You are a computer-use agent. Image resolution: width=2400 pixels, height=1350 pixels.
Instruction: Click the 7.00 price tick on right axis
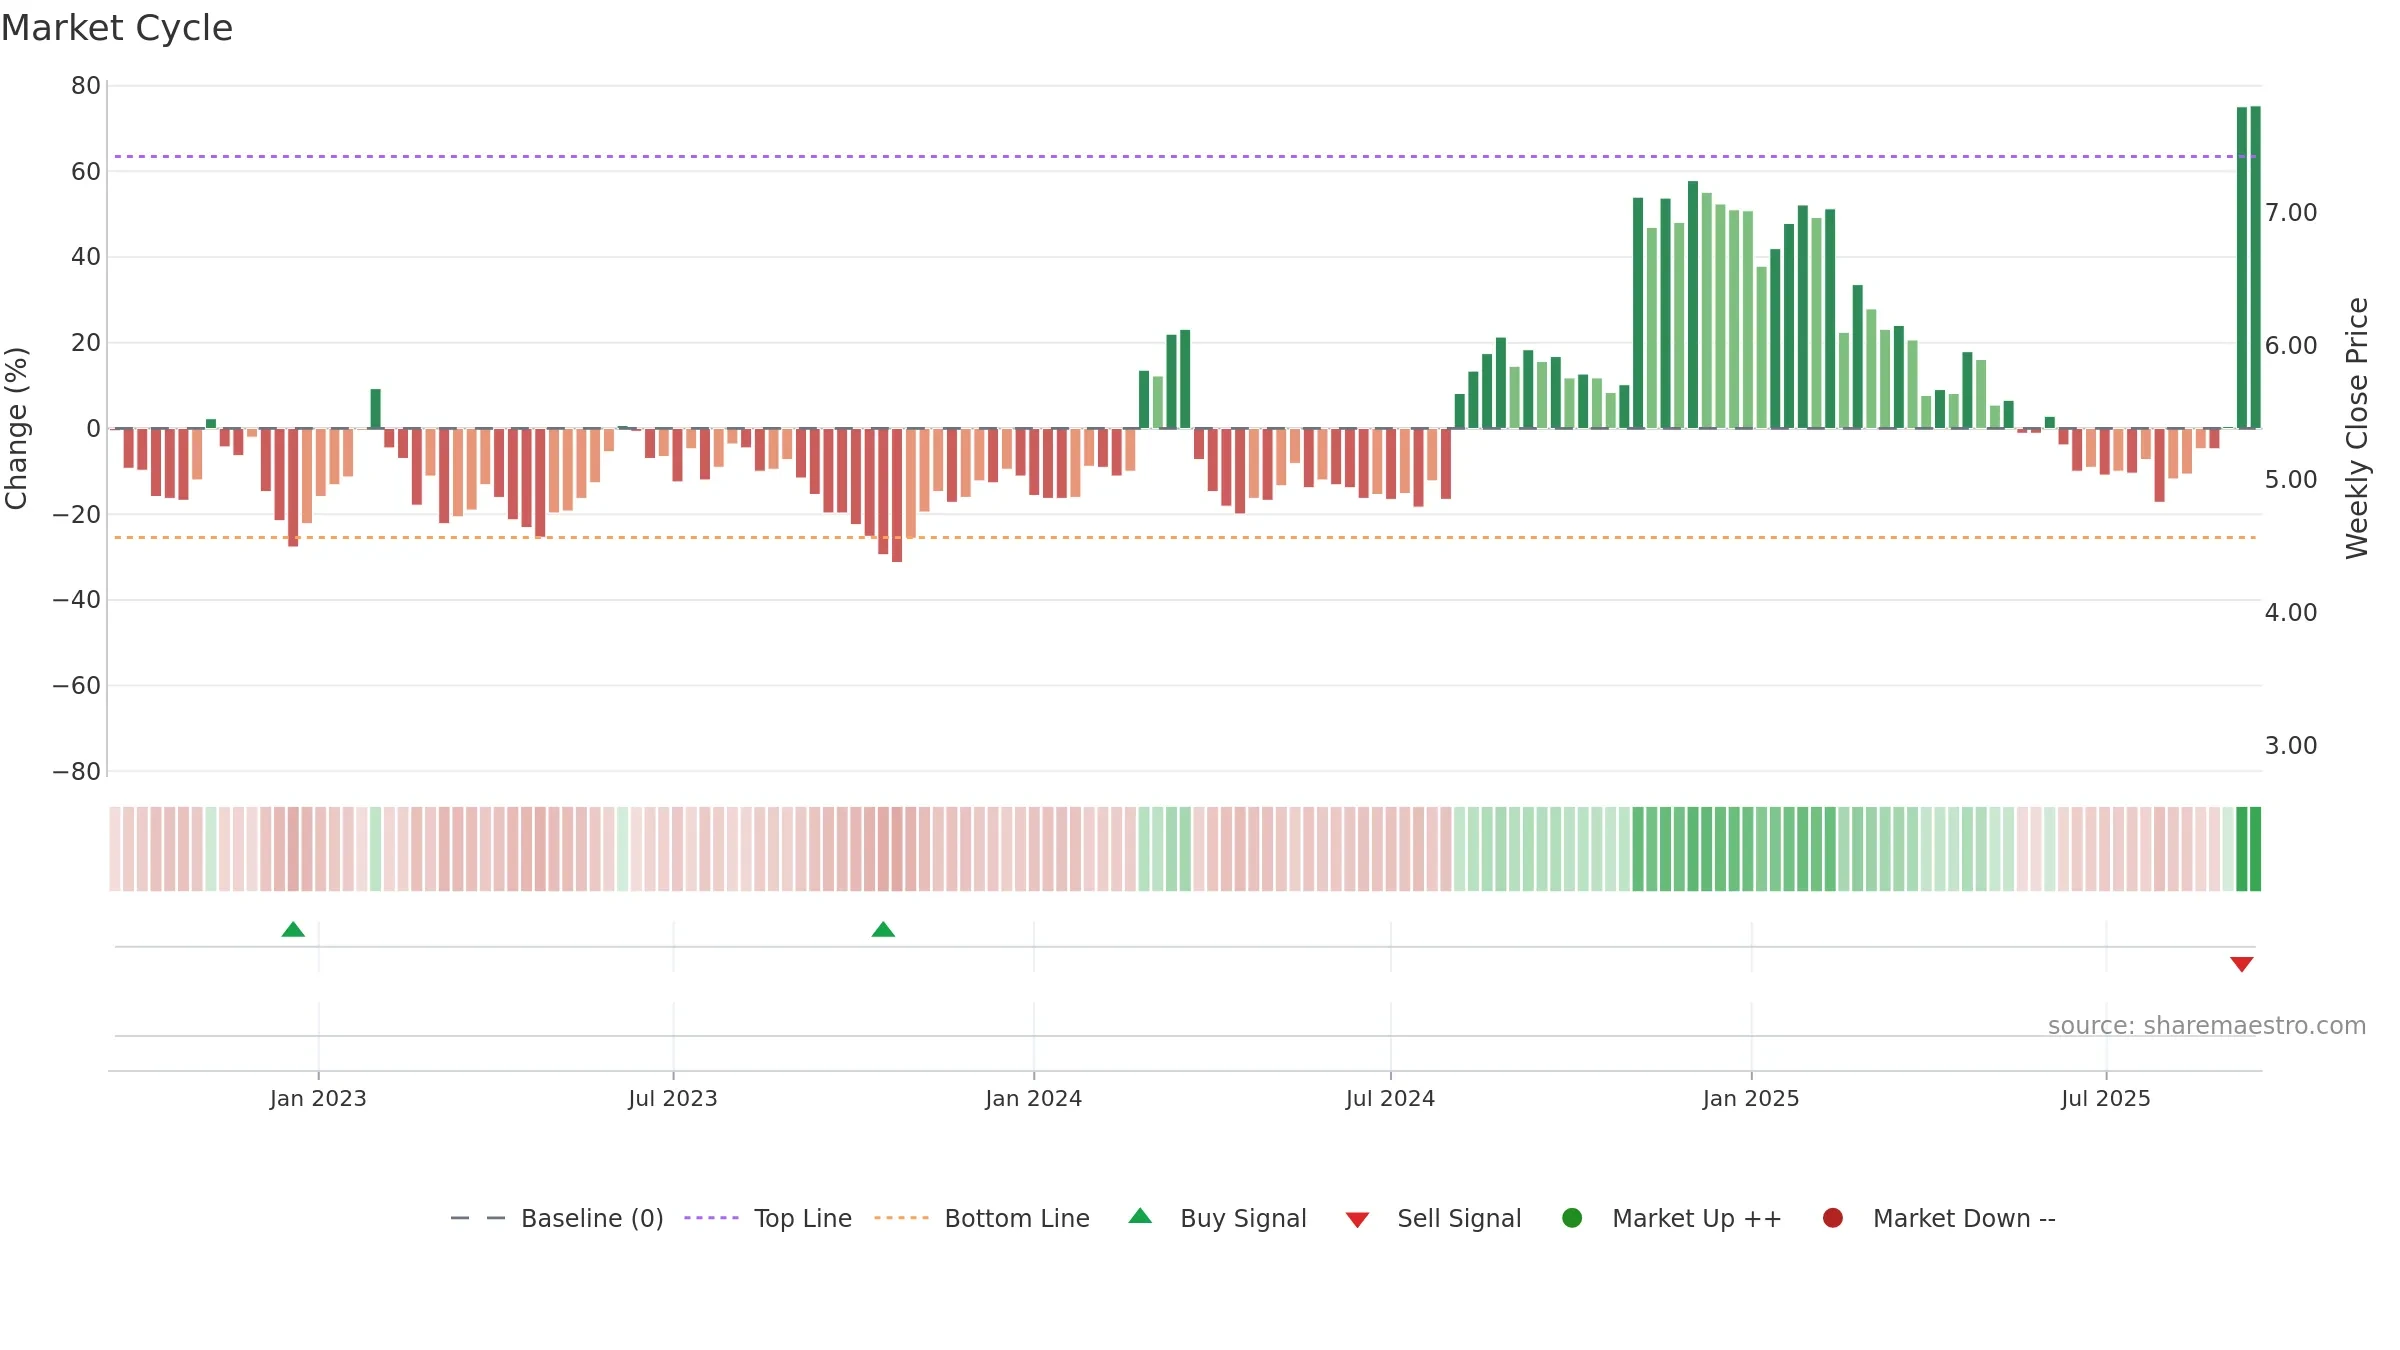pos(2291,212)
